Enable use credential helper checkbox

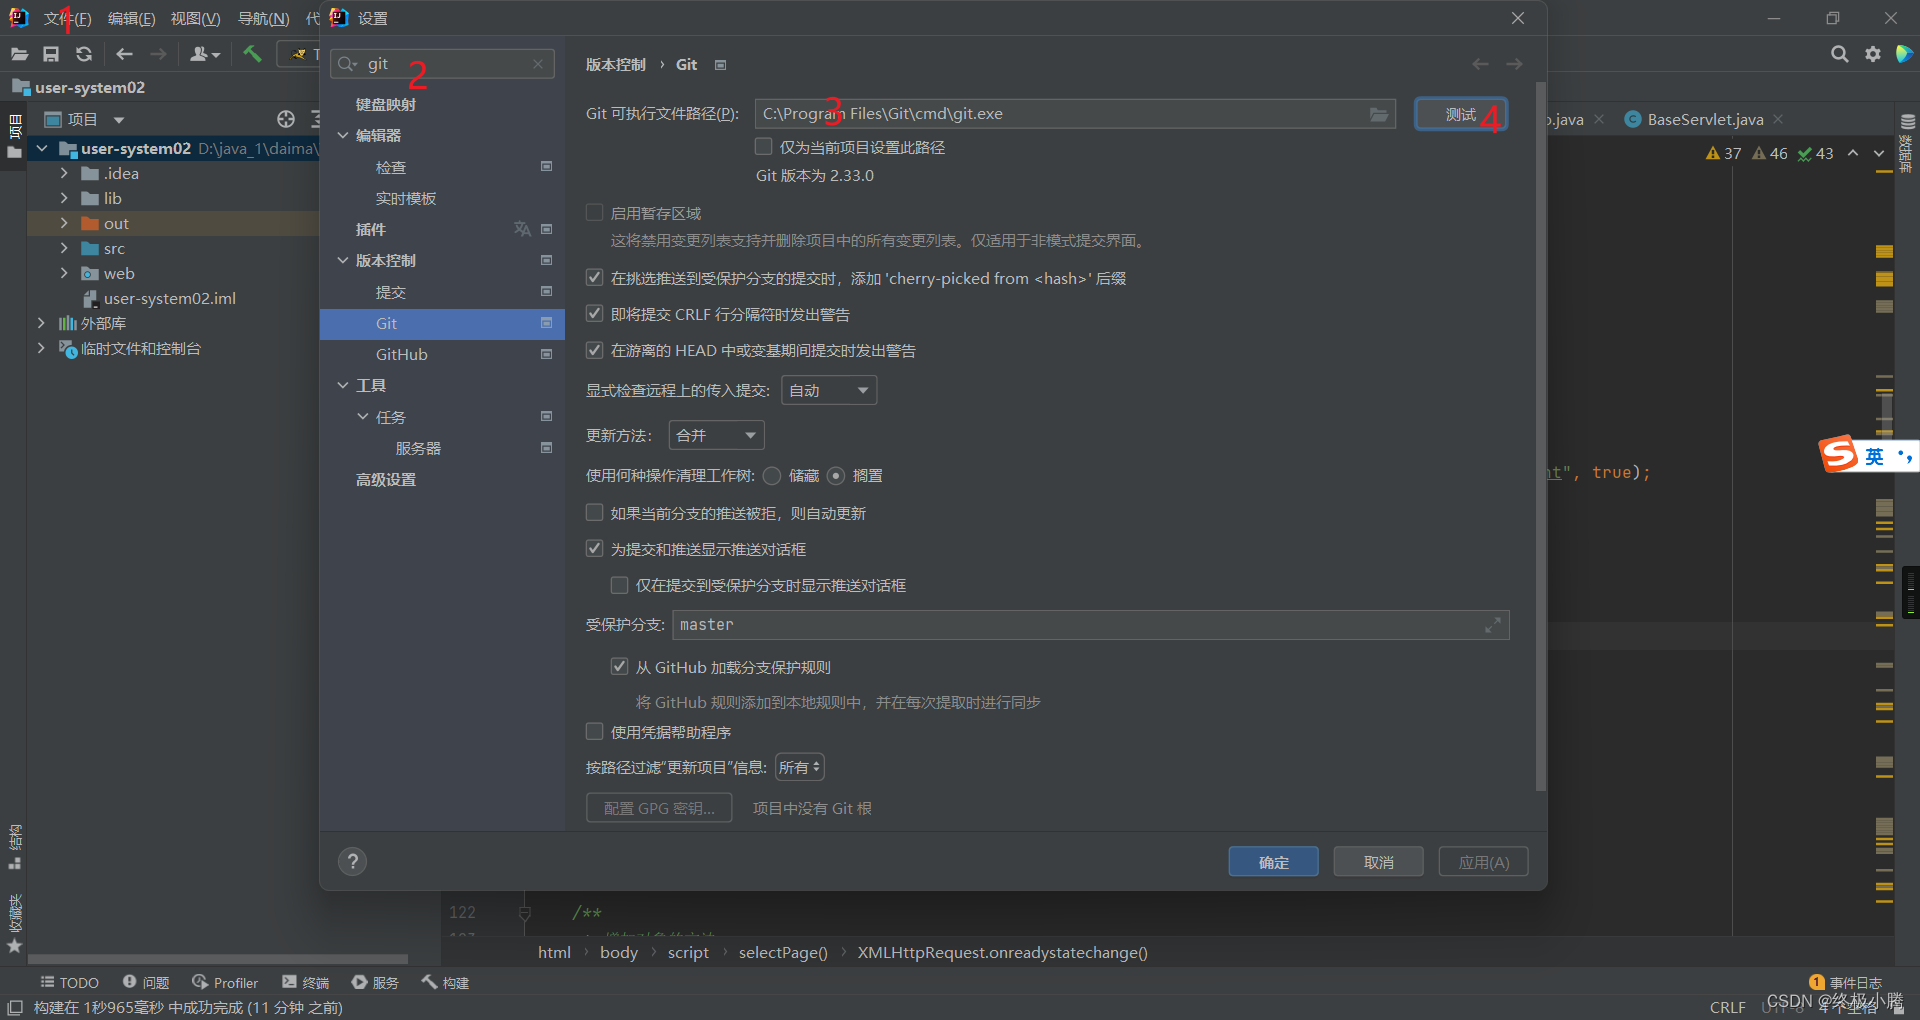pos(595,732)
